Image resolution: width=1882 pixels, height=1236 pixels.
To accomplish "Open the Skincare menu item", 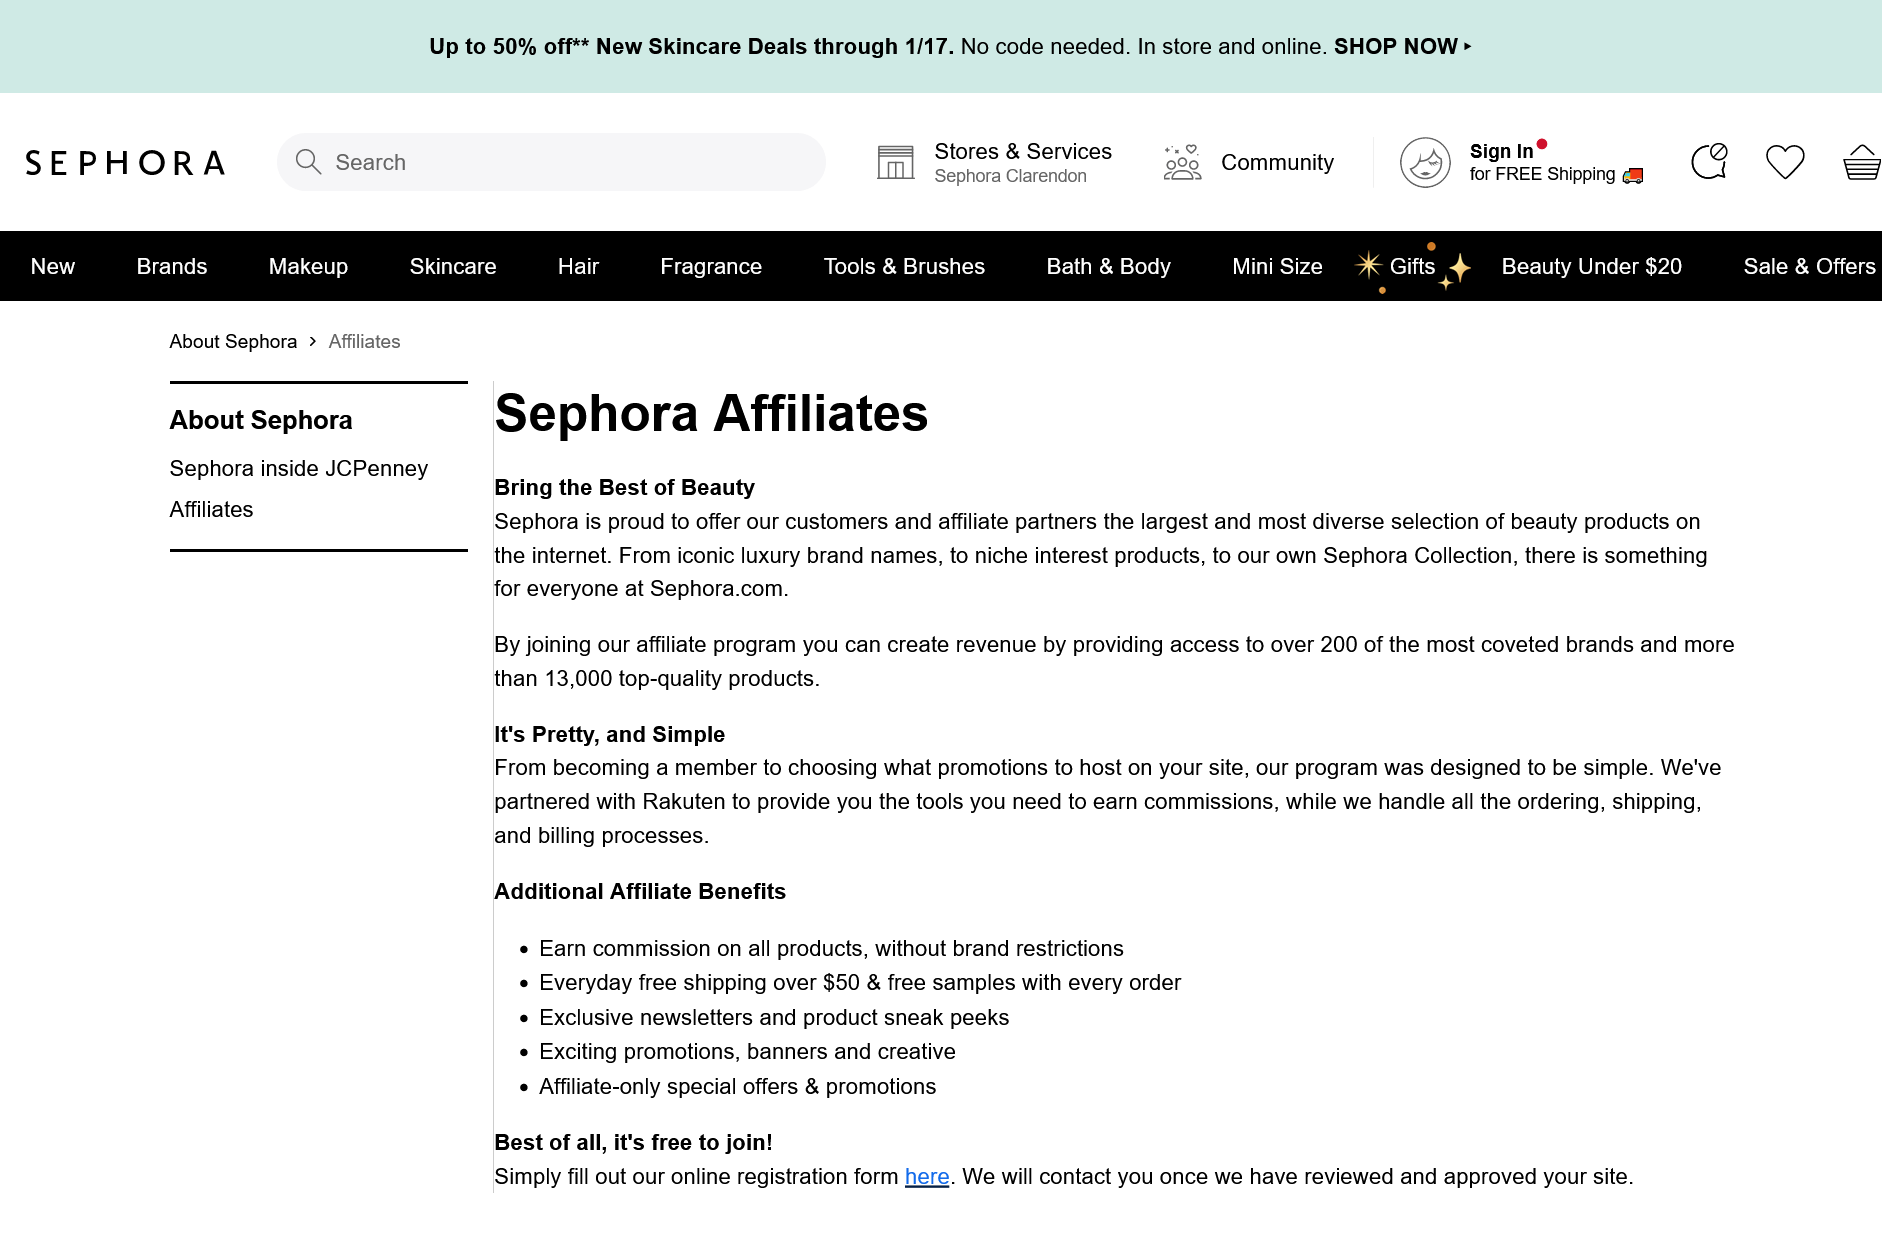I will [x=453, y=266].
